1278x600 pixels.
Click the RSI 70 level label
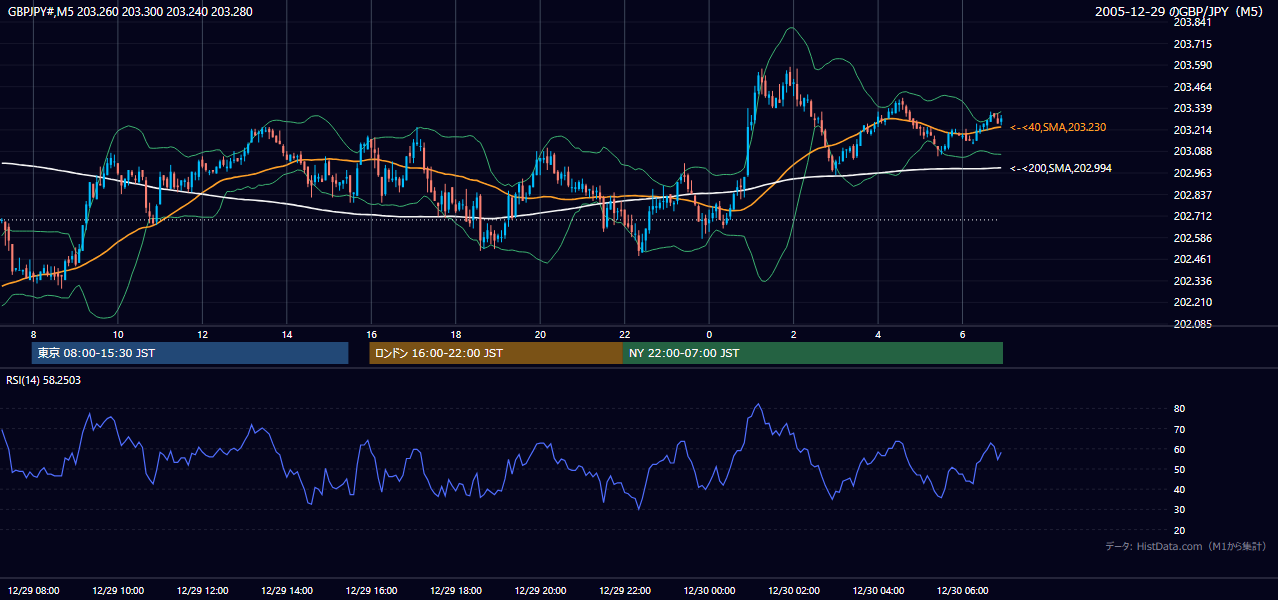click(x=1179, y=429)
